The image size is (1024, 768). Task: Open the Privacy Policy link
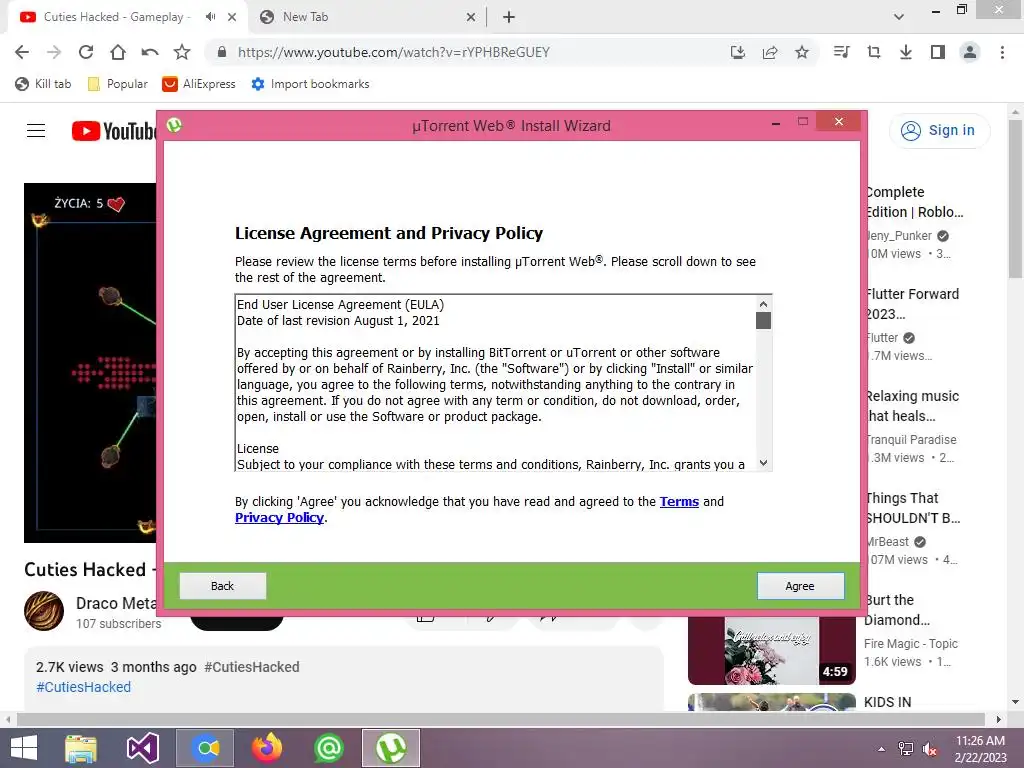point(280,518)
